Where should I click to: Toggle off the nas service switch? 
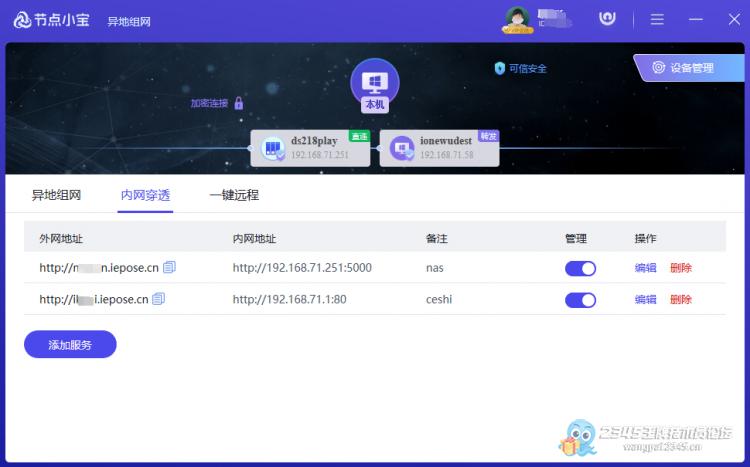pyautogui.click(x=580, y=268)
